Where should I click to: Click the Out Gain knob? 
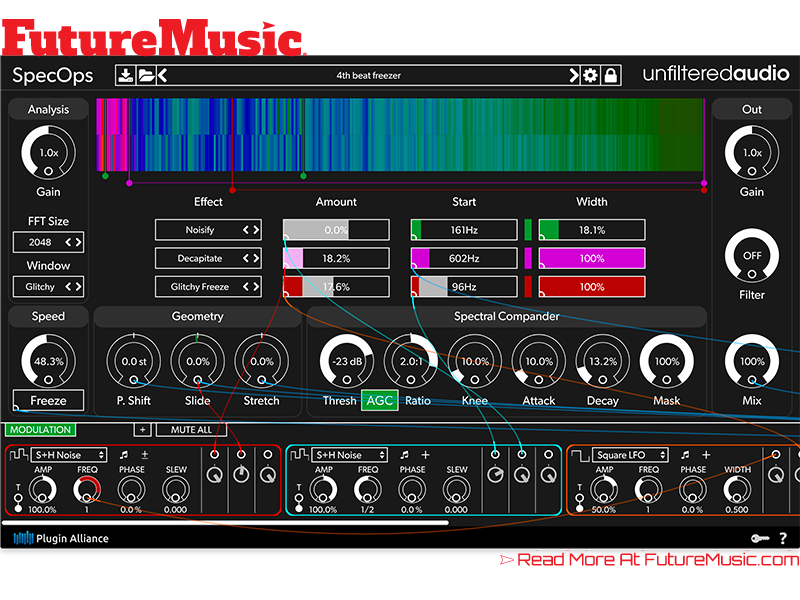pyautogui.click(x=752, y=153)
